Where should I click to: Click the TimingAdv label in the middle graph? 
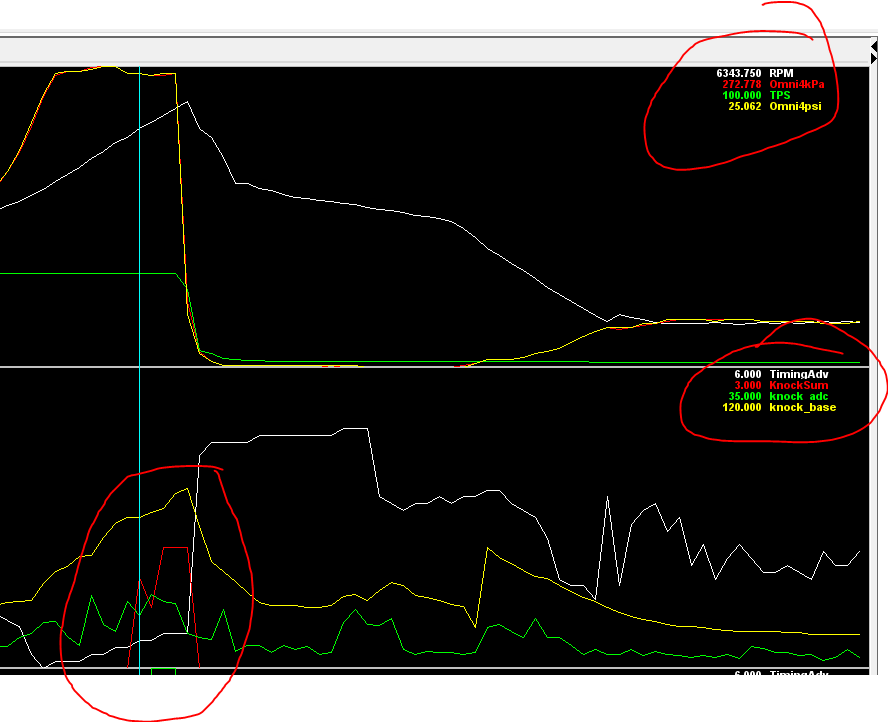coord(796,374)
